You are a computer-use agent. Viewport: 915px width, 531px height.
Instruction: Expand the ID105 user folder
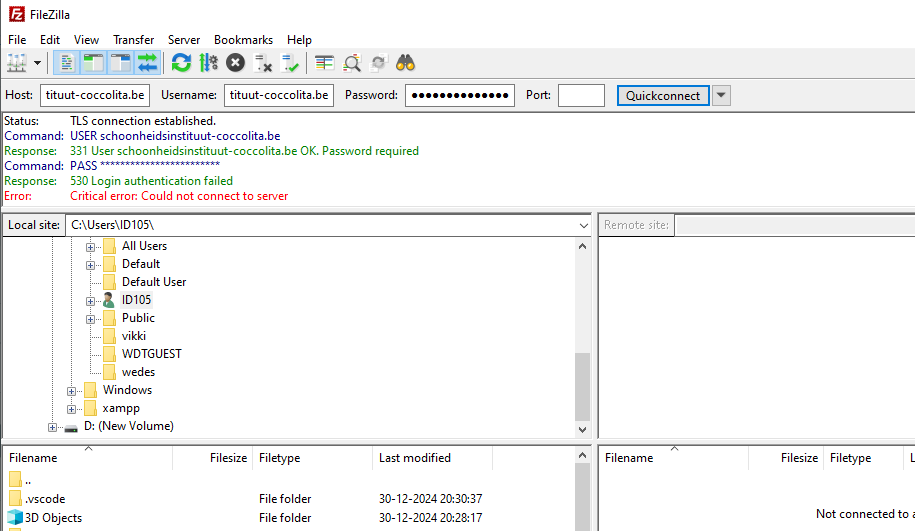point(90,301)
